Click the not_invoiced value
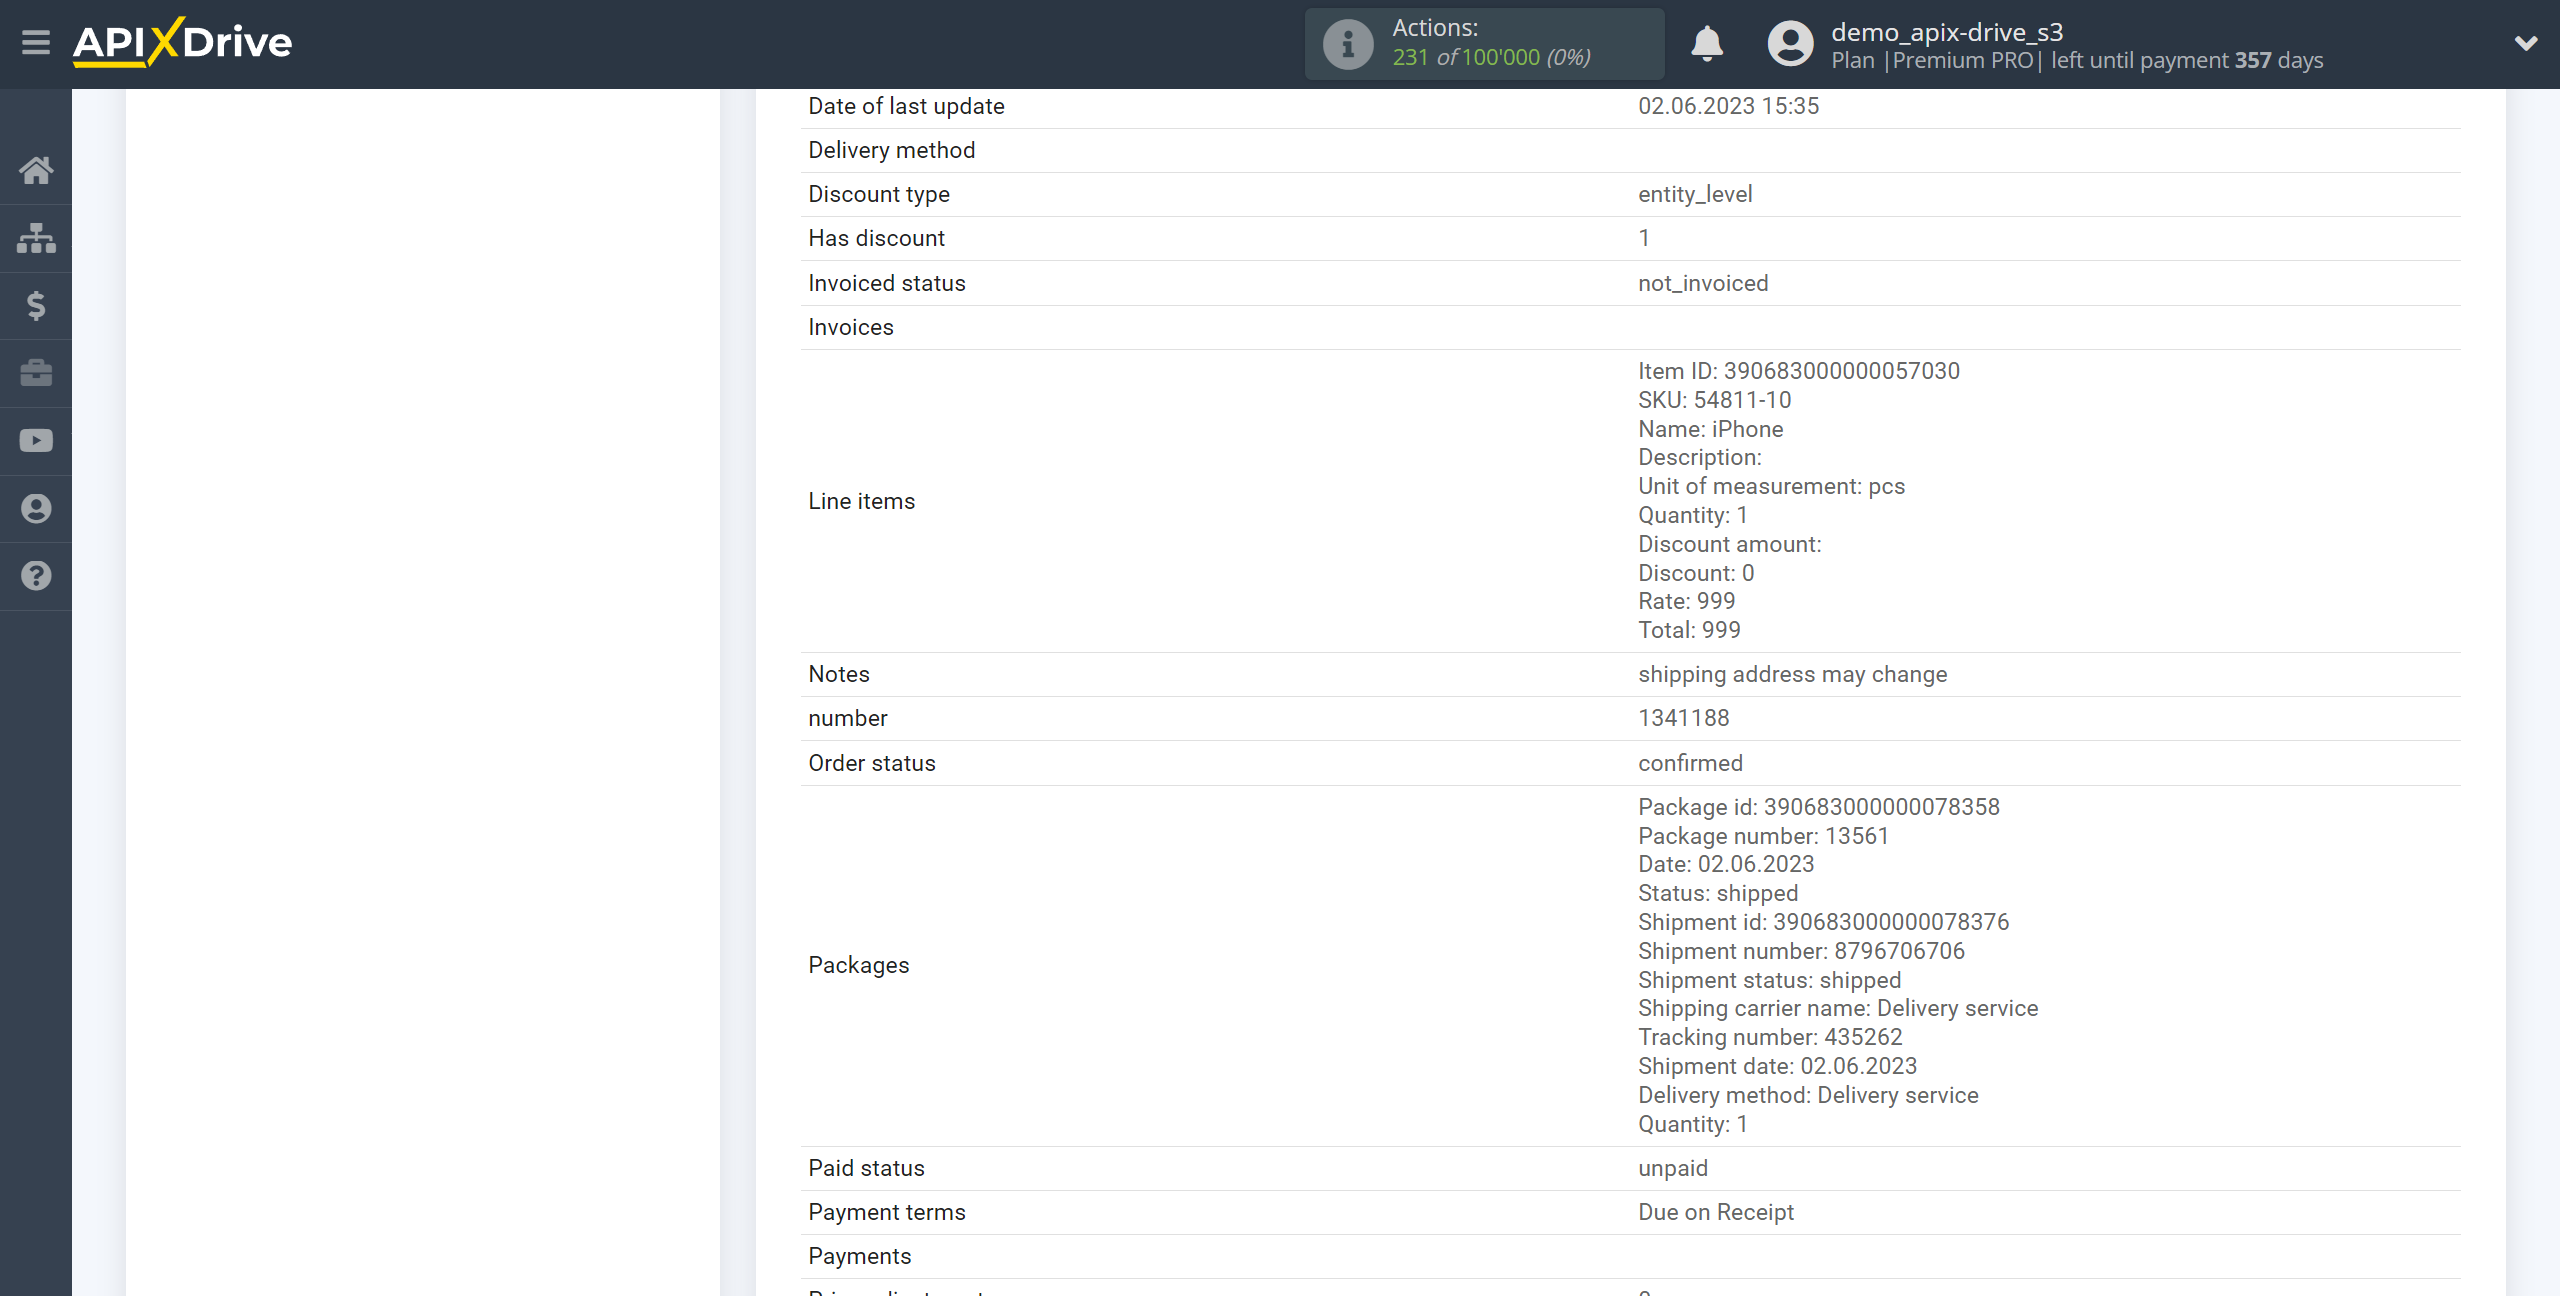 click(x=1703, y=284)
